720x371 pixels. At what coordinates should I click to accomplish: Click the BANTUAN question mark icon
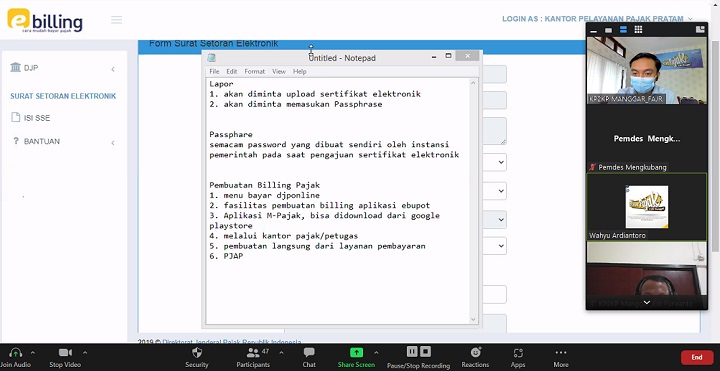(16, 141)
